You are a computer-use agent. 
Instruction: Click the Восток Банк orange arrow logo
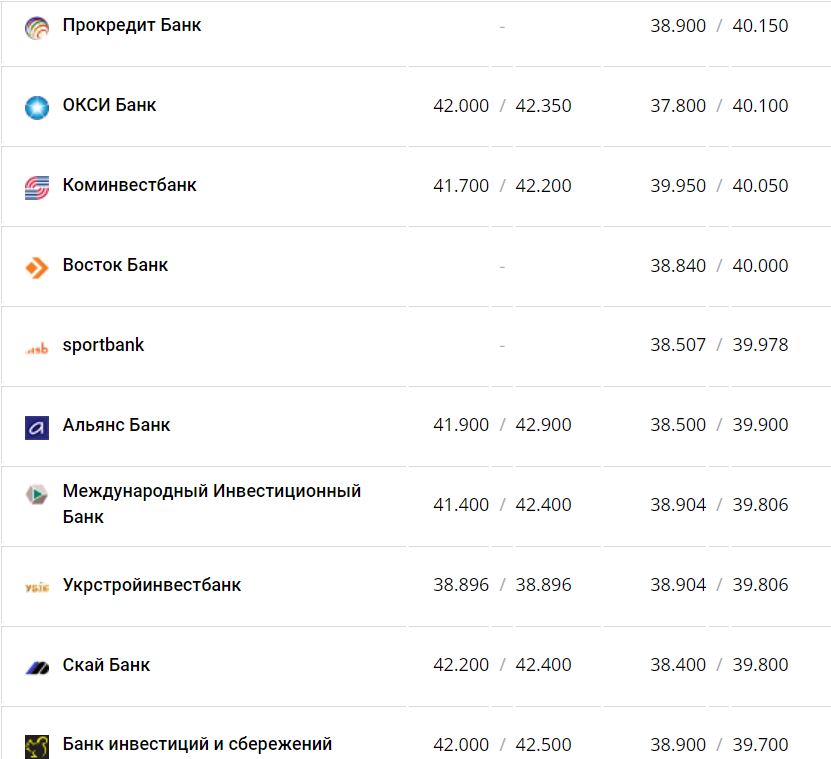[x=37, y=267]
